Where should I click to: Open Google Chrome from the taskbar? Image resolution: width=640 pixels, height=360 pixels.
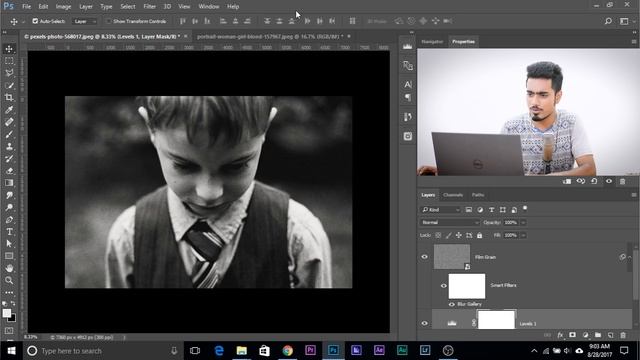pyautogui.click(x=287, y=350)
